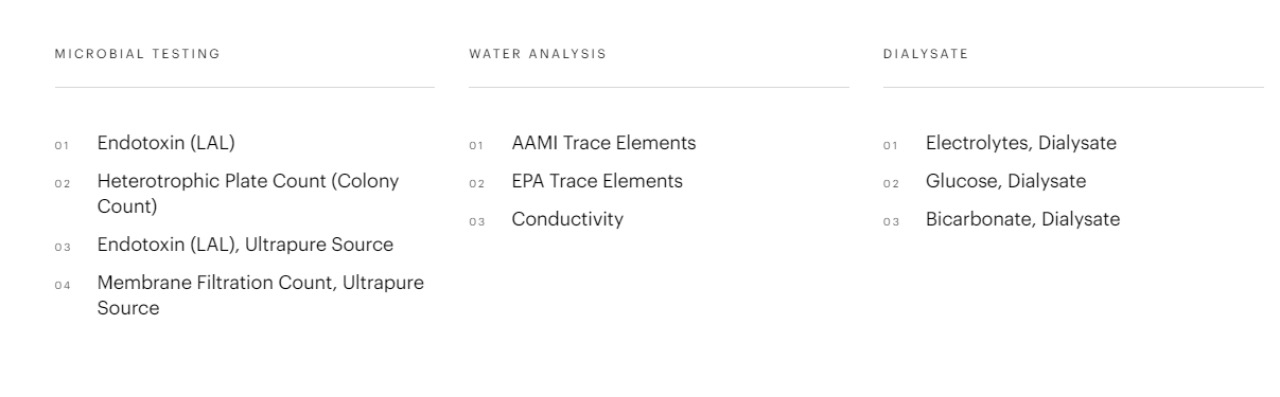Click number 03 beside Conductivity
Image resolution: width=1280 pixels, height=397 pixels.
pos(477,222)
